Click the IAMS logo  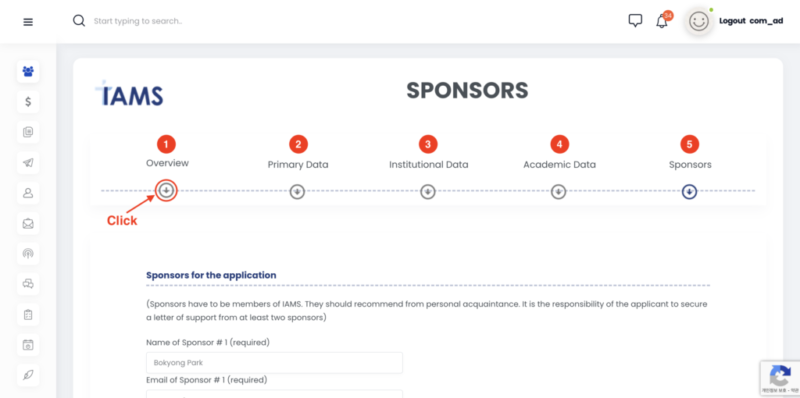click(x=130, y=93)
